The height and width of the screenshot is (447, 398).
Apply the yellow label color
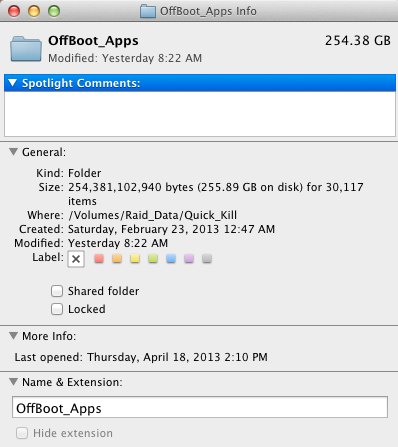(135, 259)
